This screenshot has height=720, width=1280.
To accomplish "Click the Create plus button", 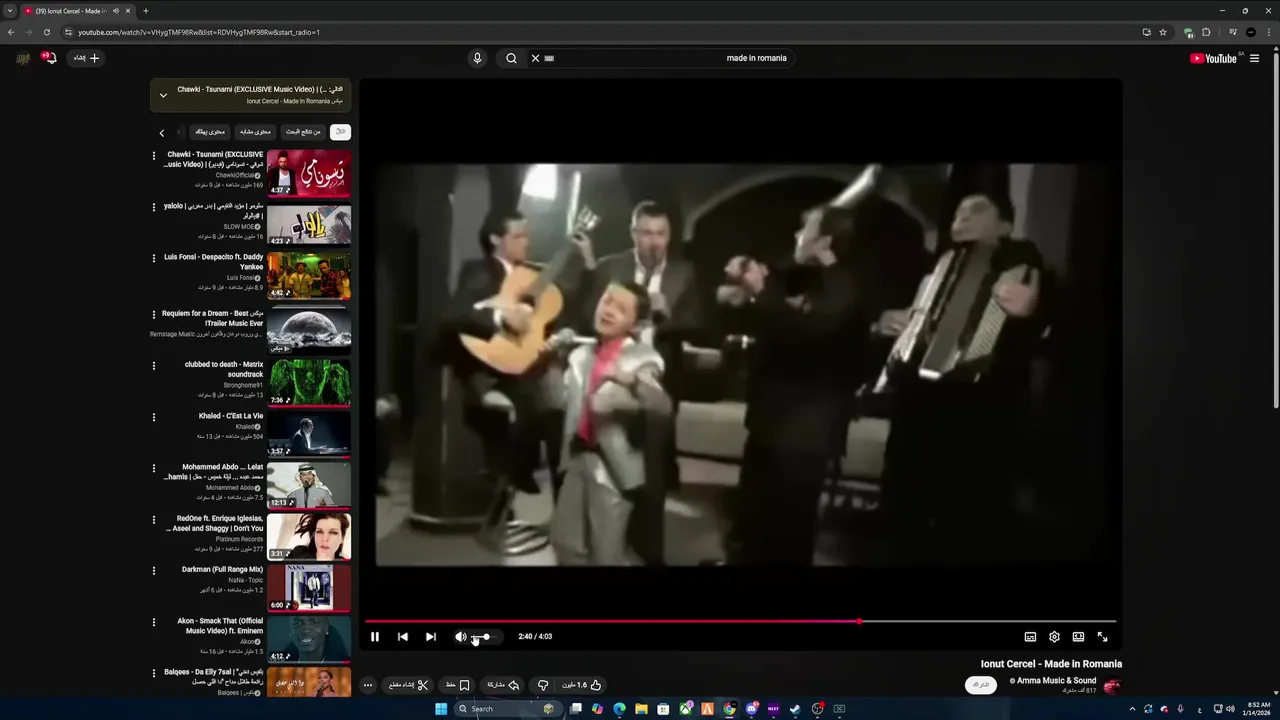I will pos(86,58).
